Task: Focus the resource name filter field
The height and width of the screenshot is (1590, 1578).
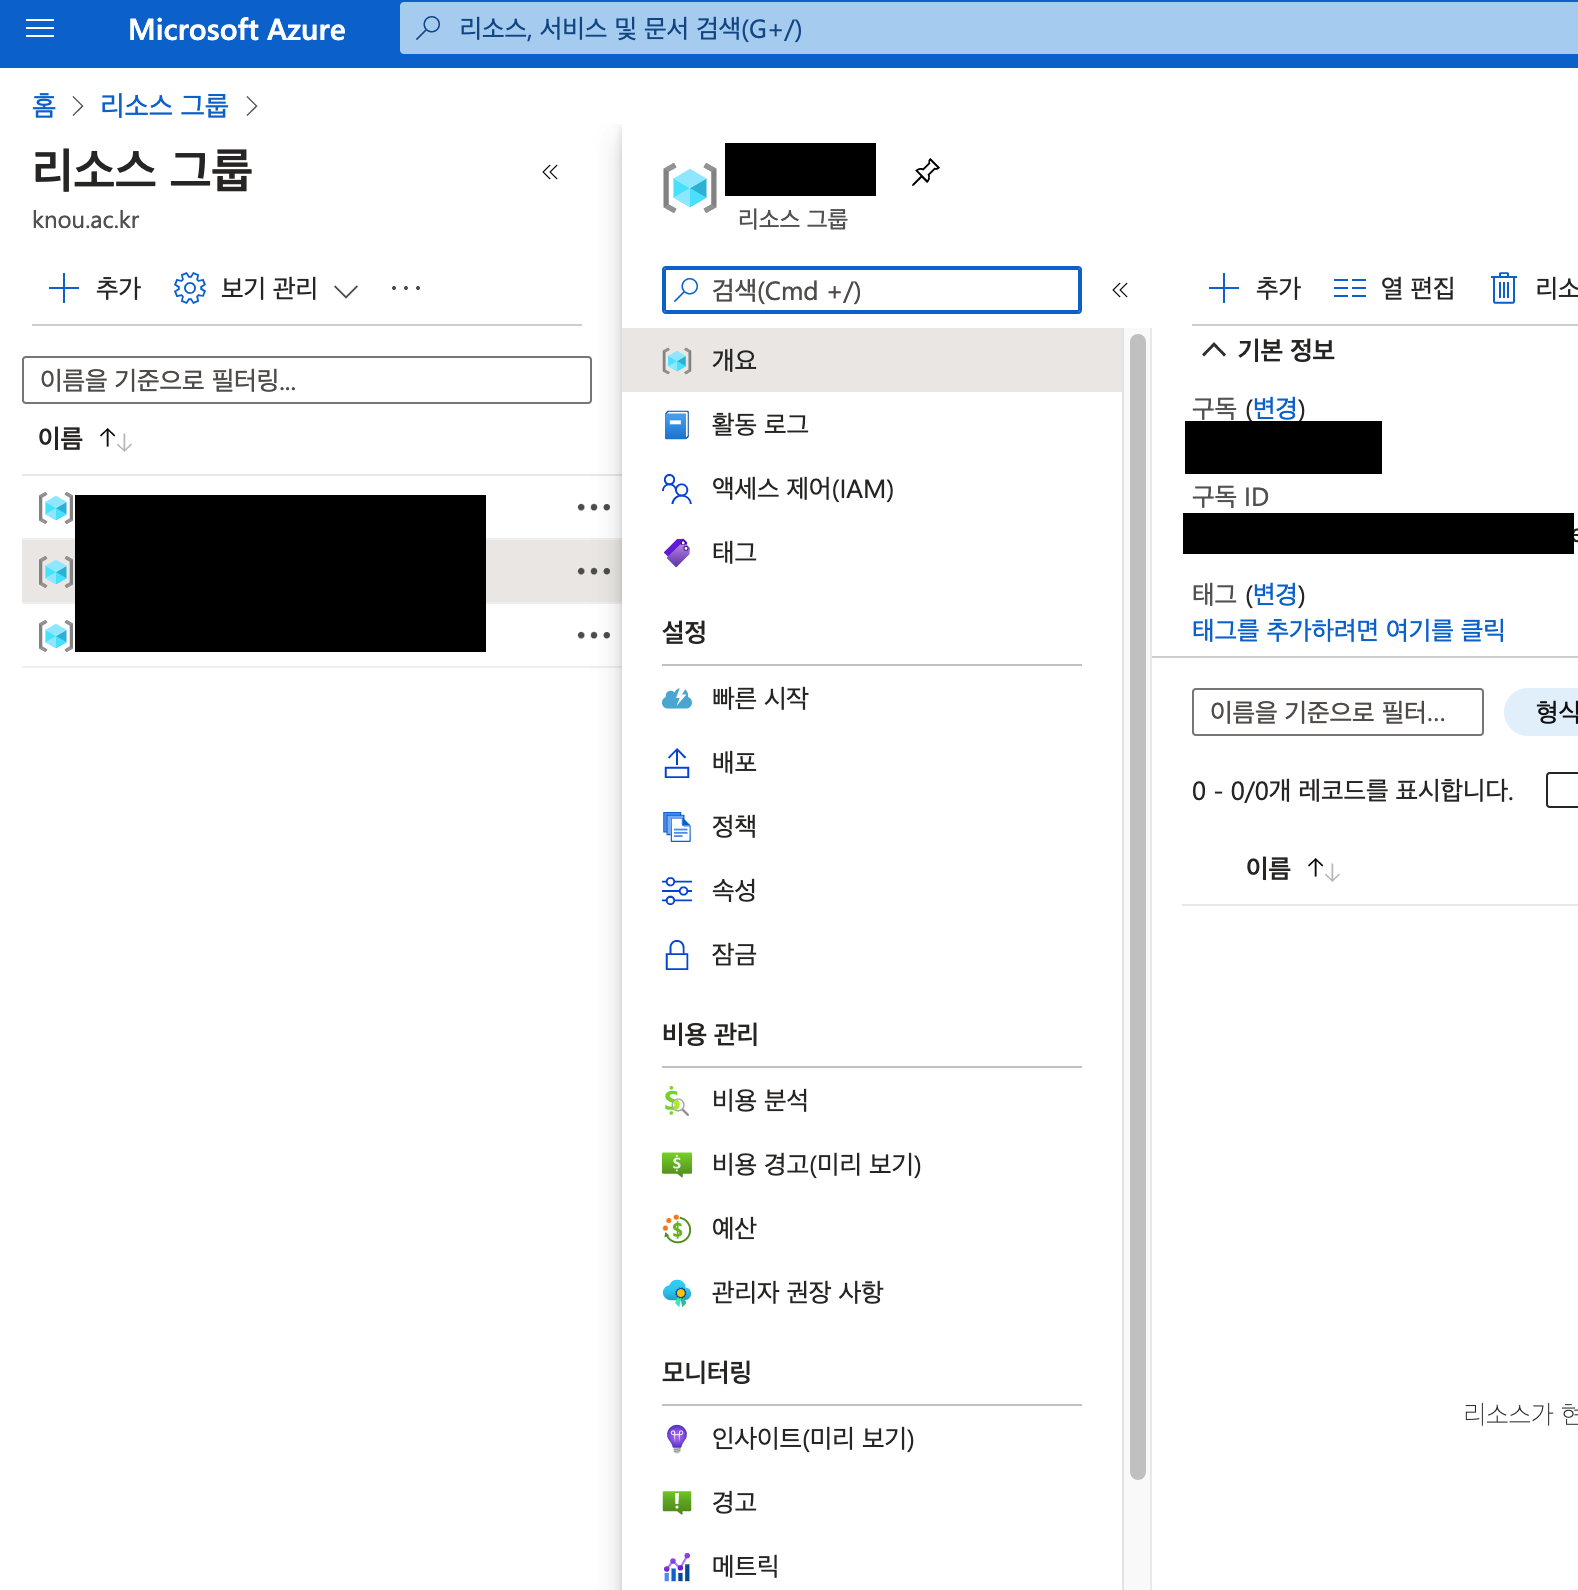Action: pos(1337,712)
